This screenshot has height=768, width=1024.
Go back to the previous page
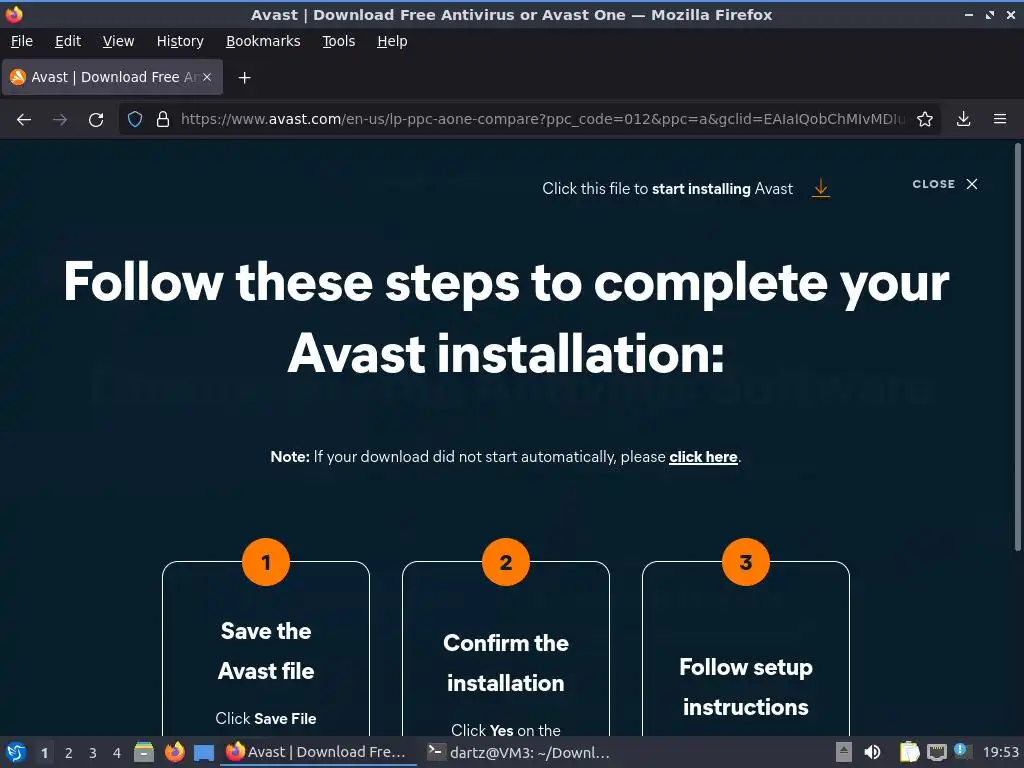(x=24, y=120)
